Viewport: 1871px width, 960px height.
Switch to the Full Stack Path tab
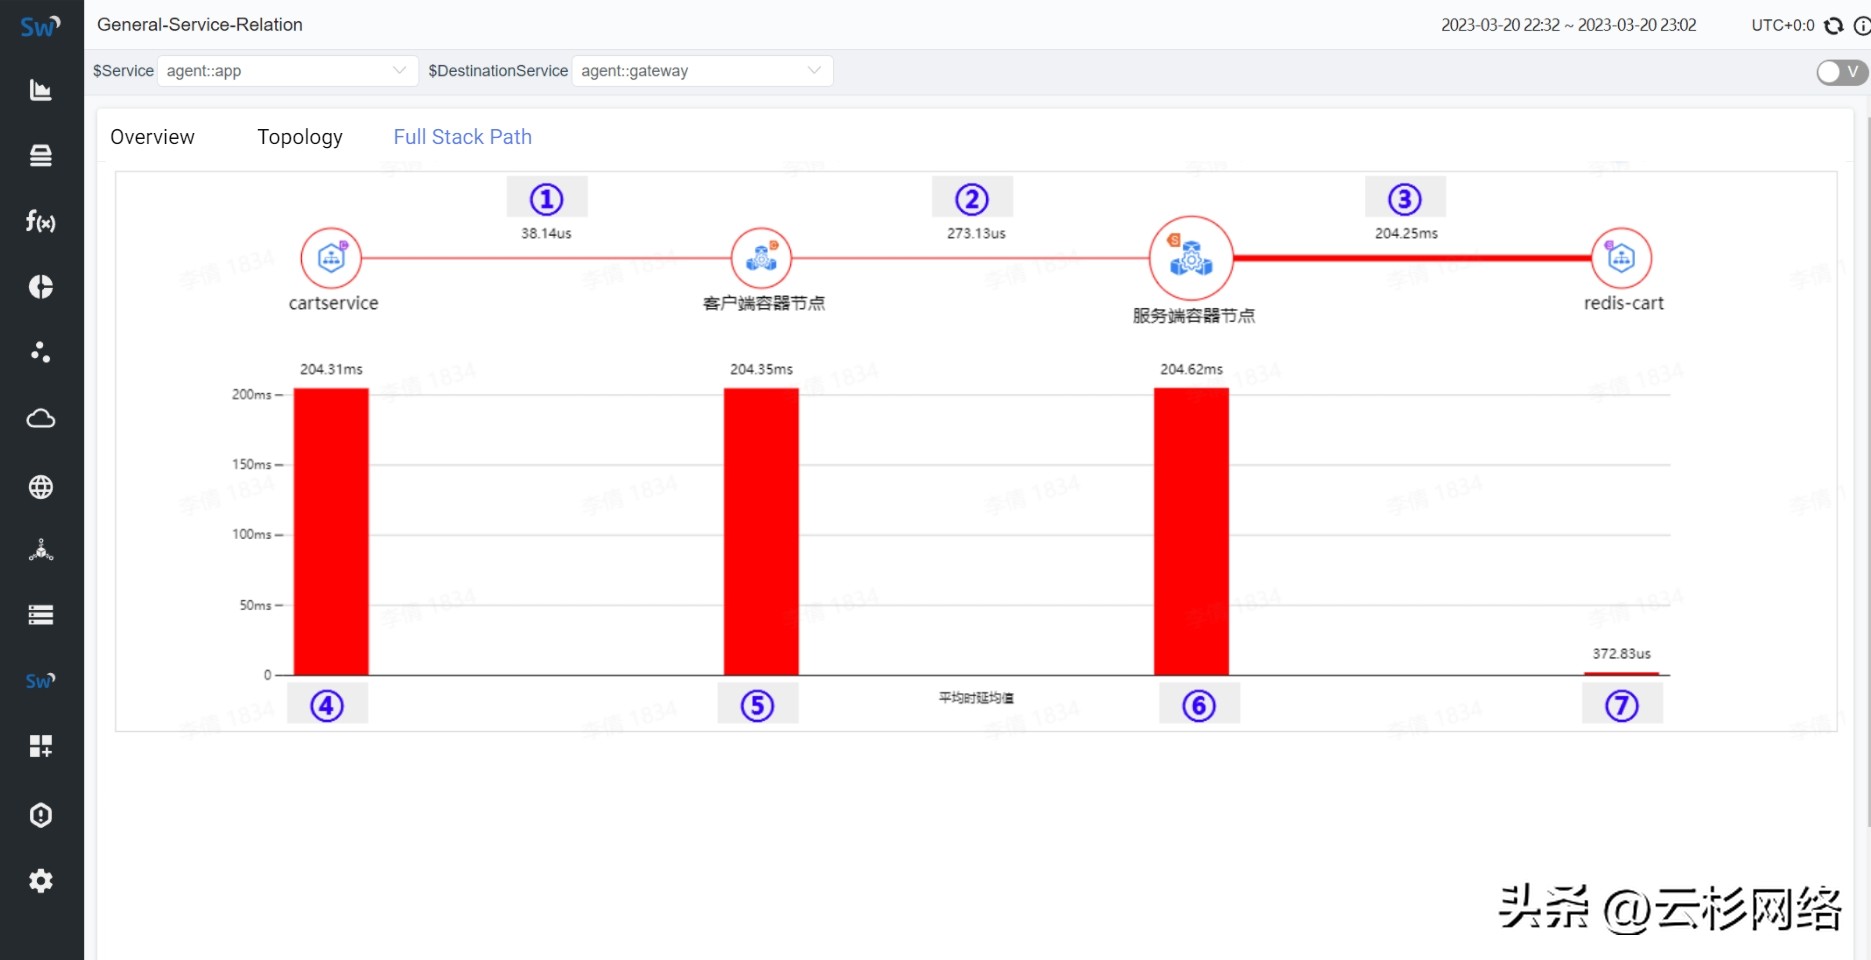coord(463,137)
